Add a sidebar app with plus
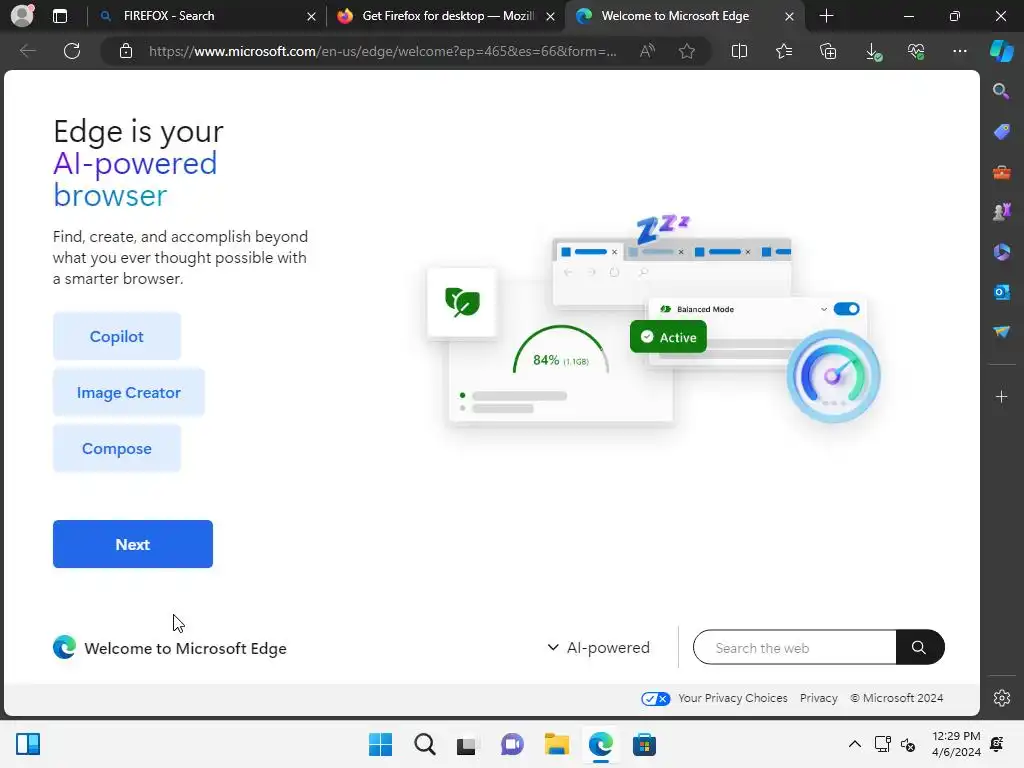The image size is (1024, 768). 1001,396
